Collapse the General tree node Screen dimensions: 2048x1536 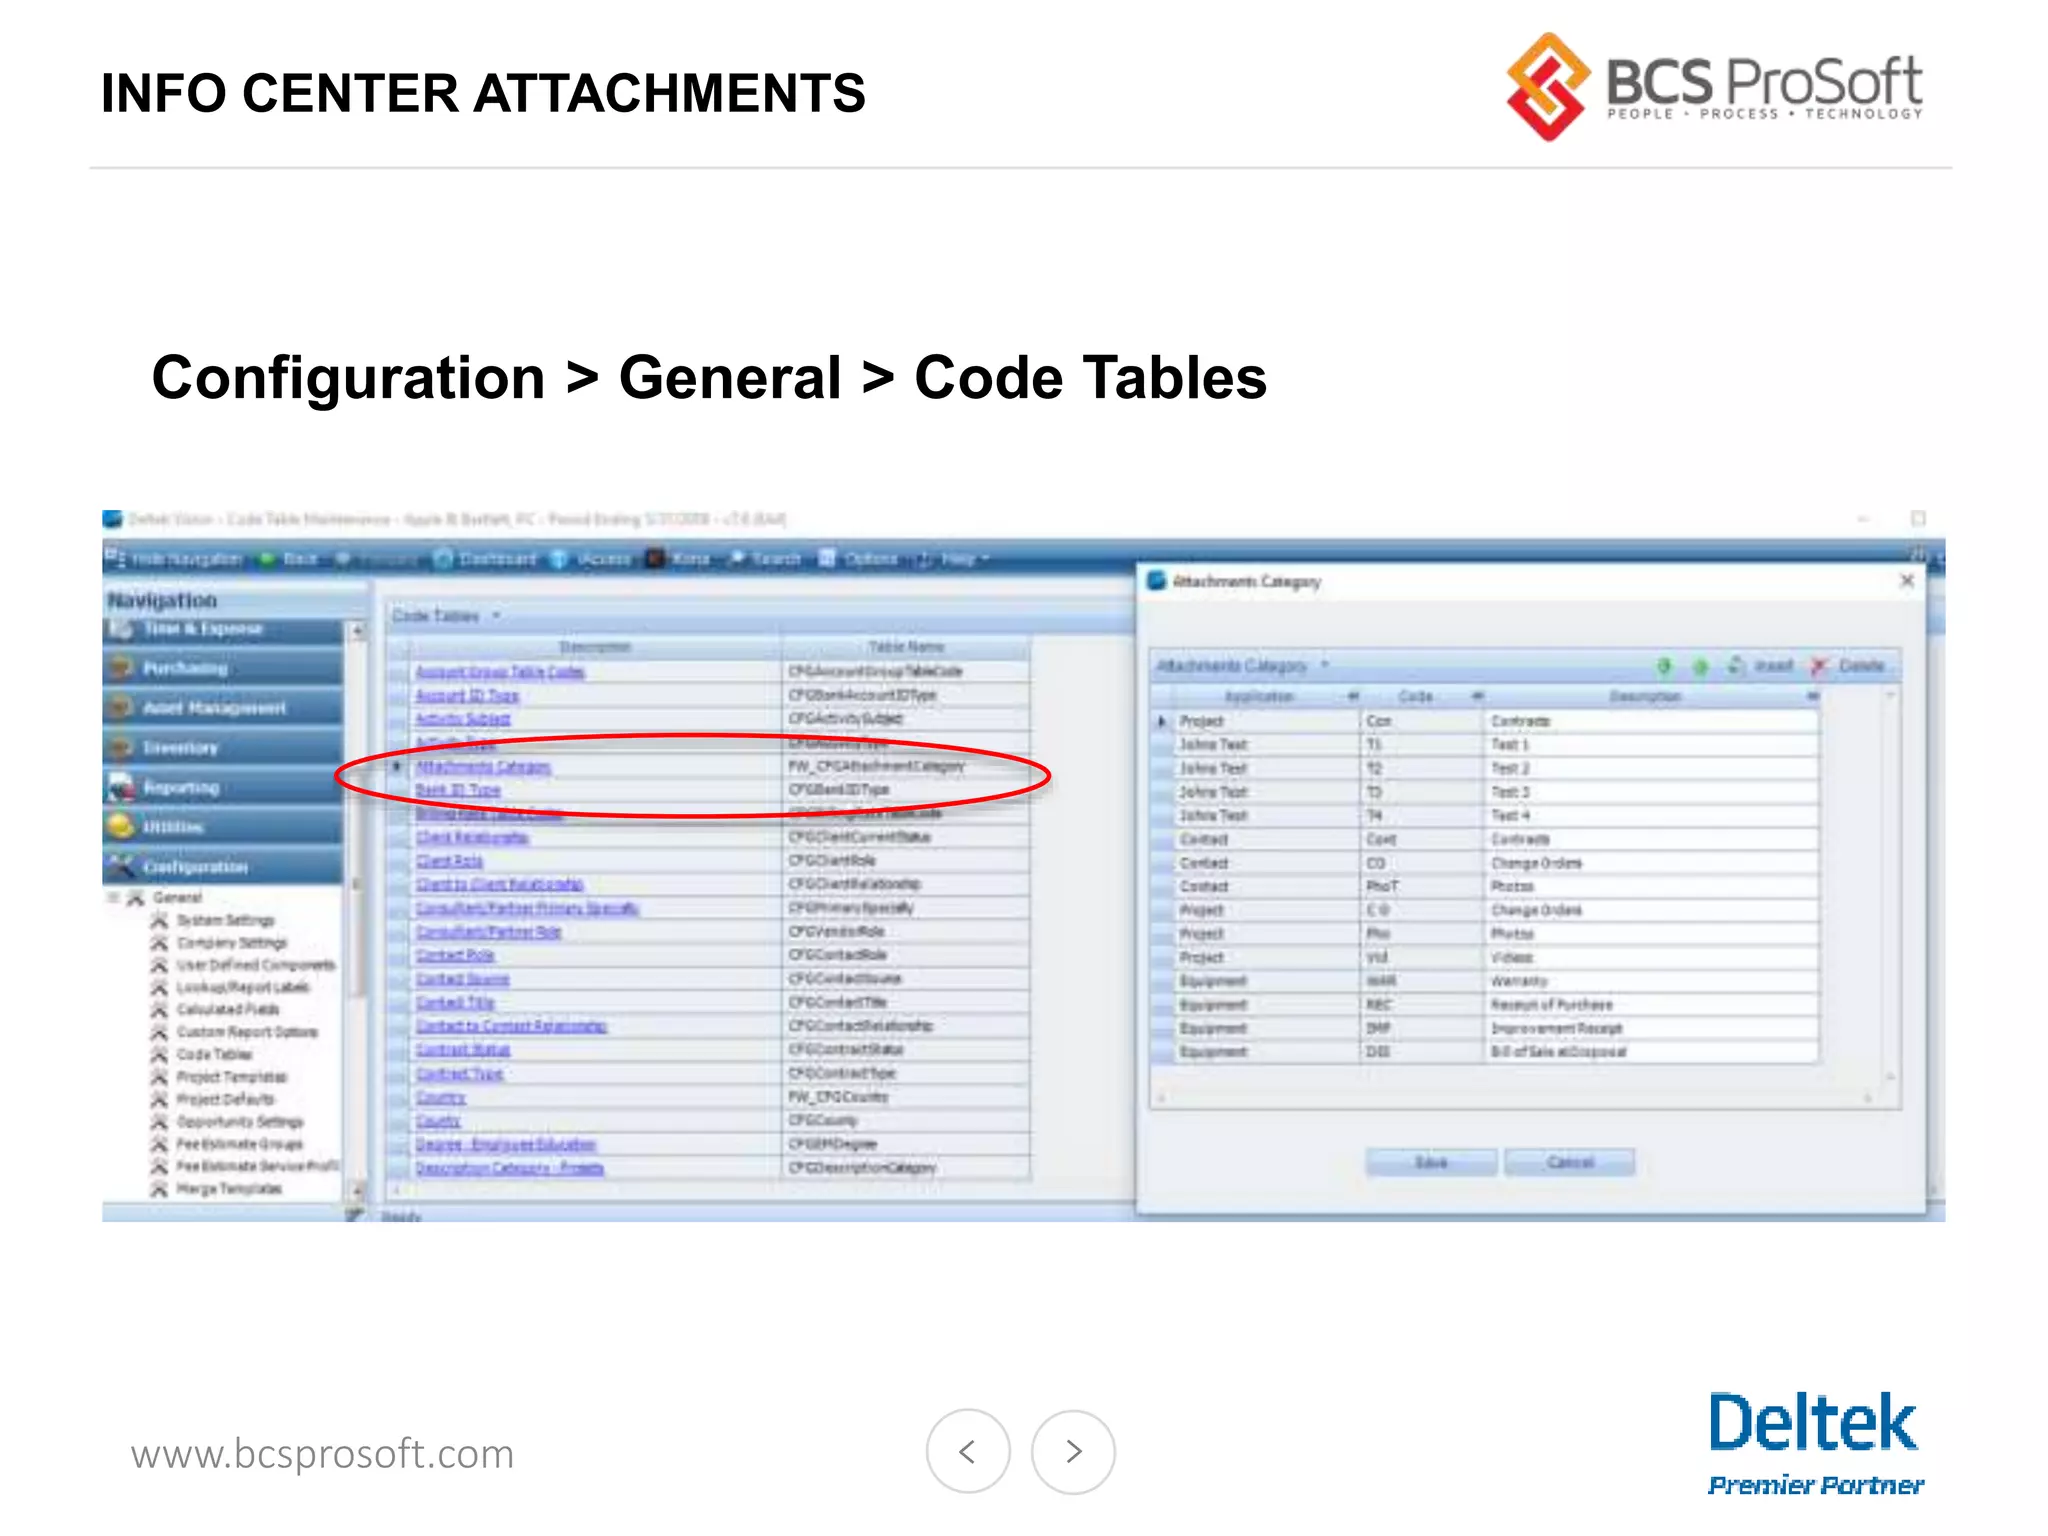[x=113, y=897]
